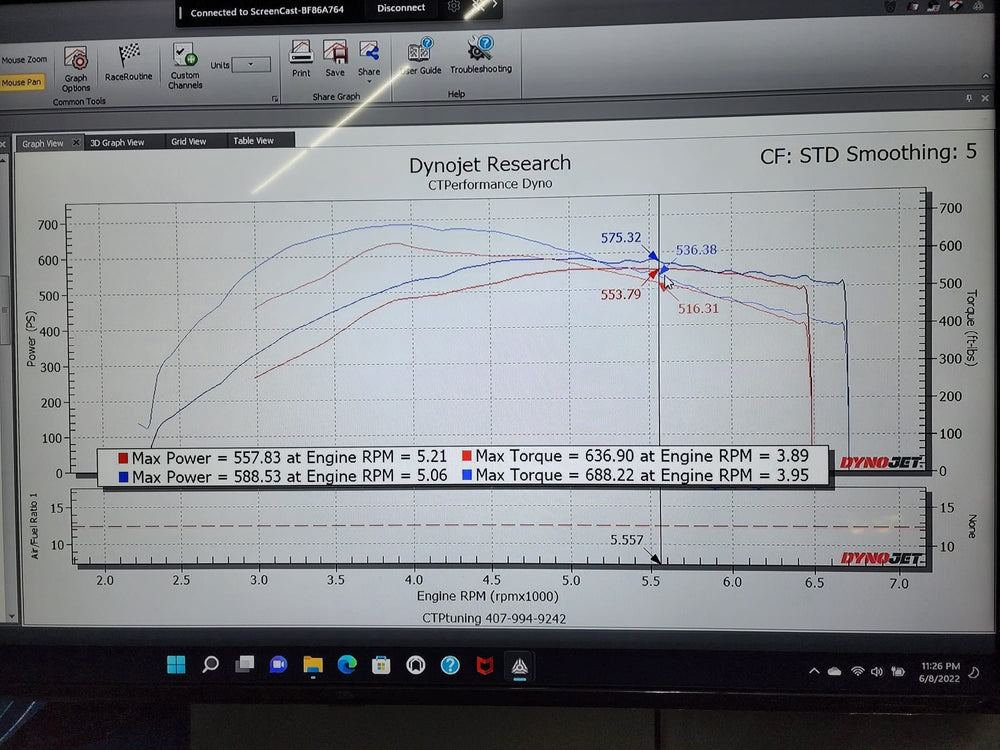Screen dimensions: 1000x750
Task: Enable Mouse Zoom mode
Action: pyautogui.click(x=24, y=58)
